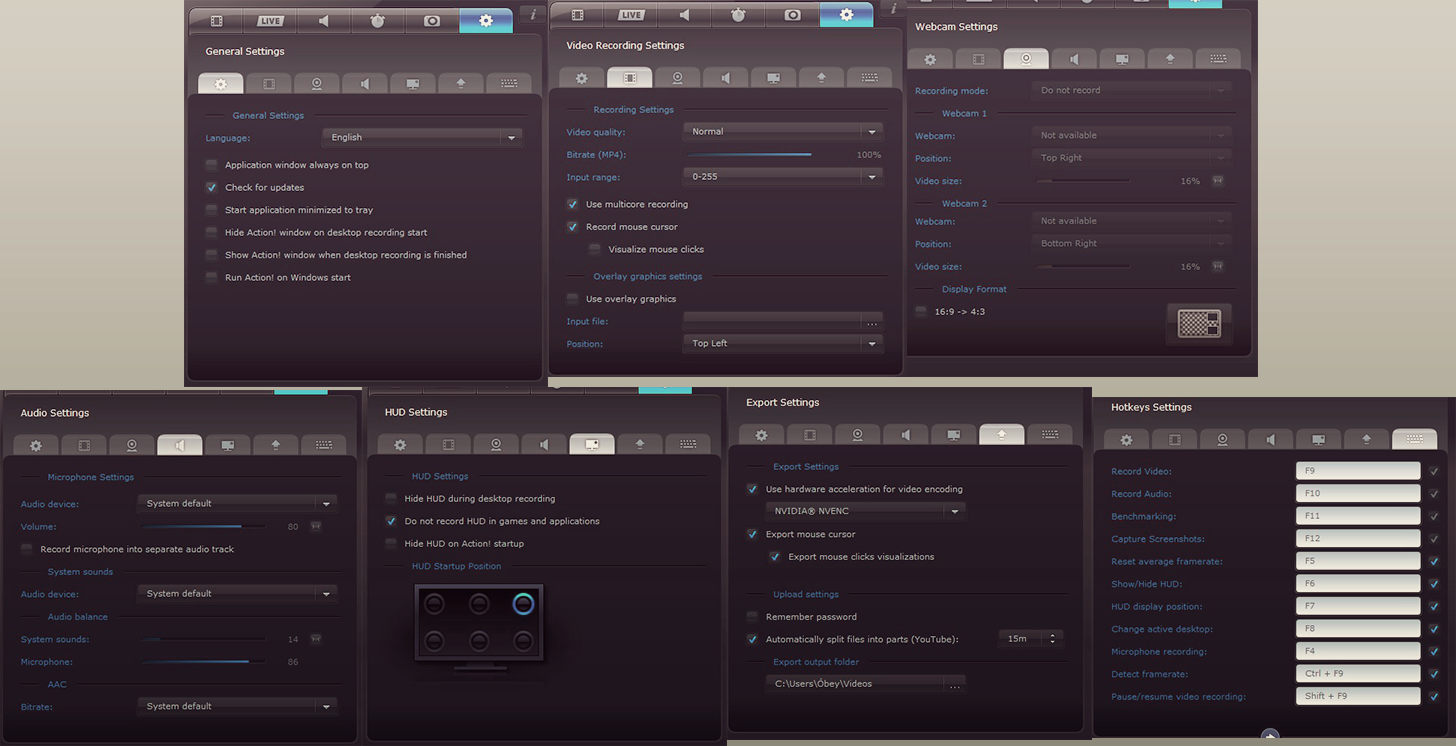Open Microphone Audio device dropdown
Viewport: 1456px width, 746px height.
(237, 503)
